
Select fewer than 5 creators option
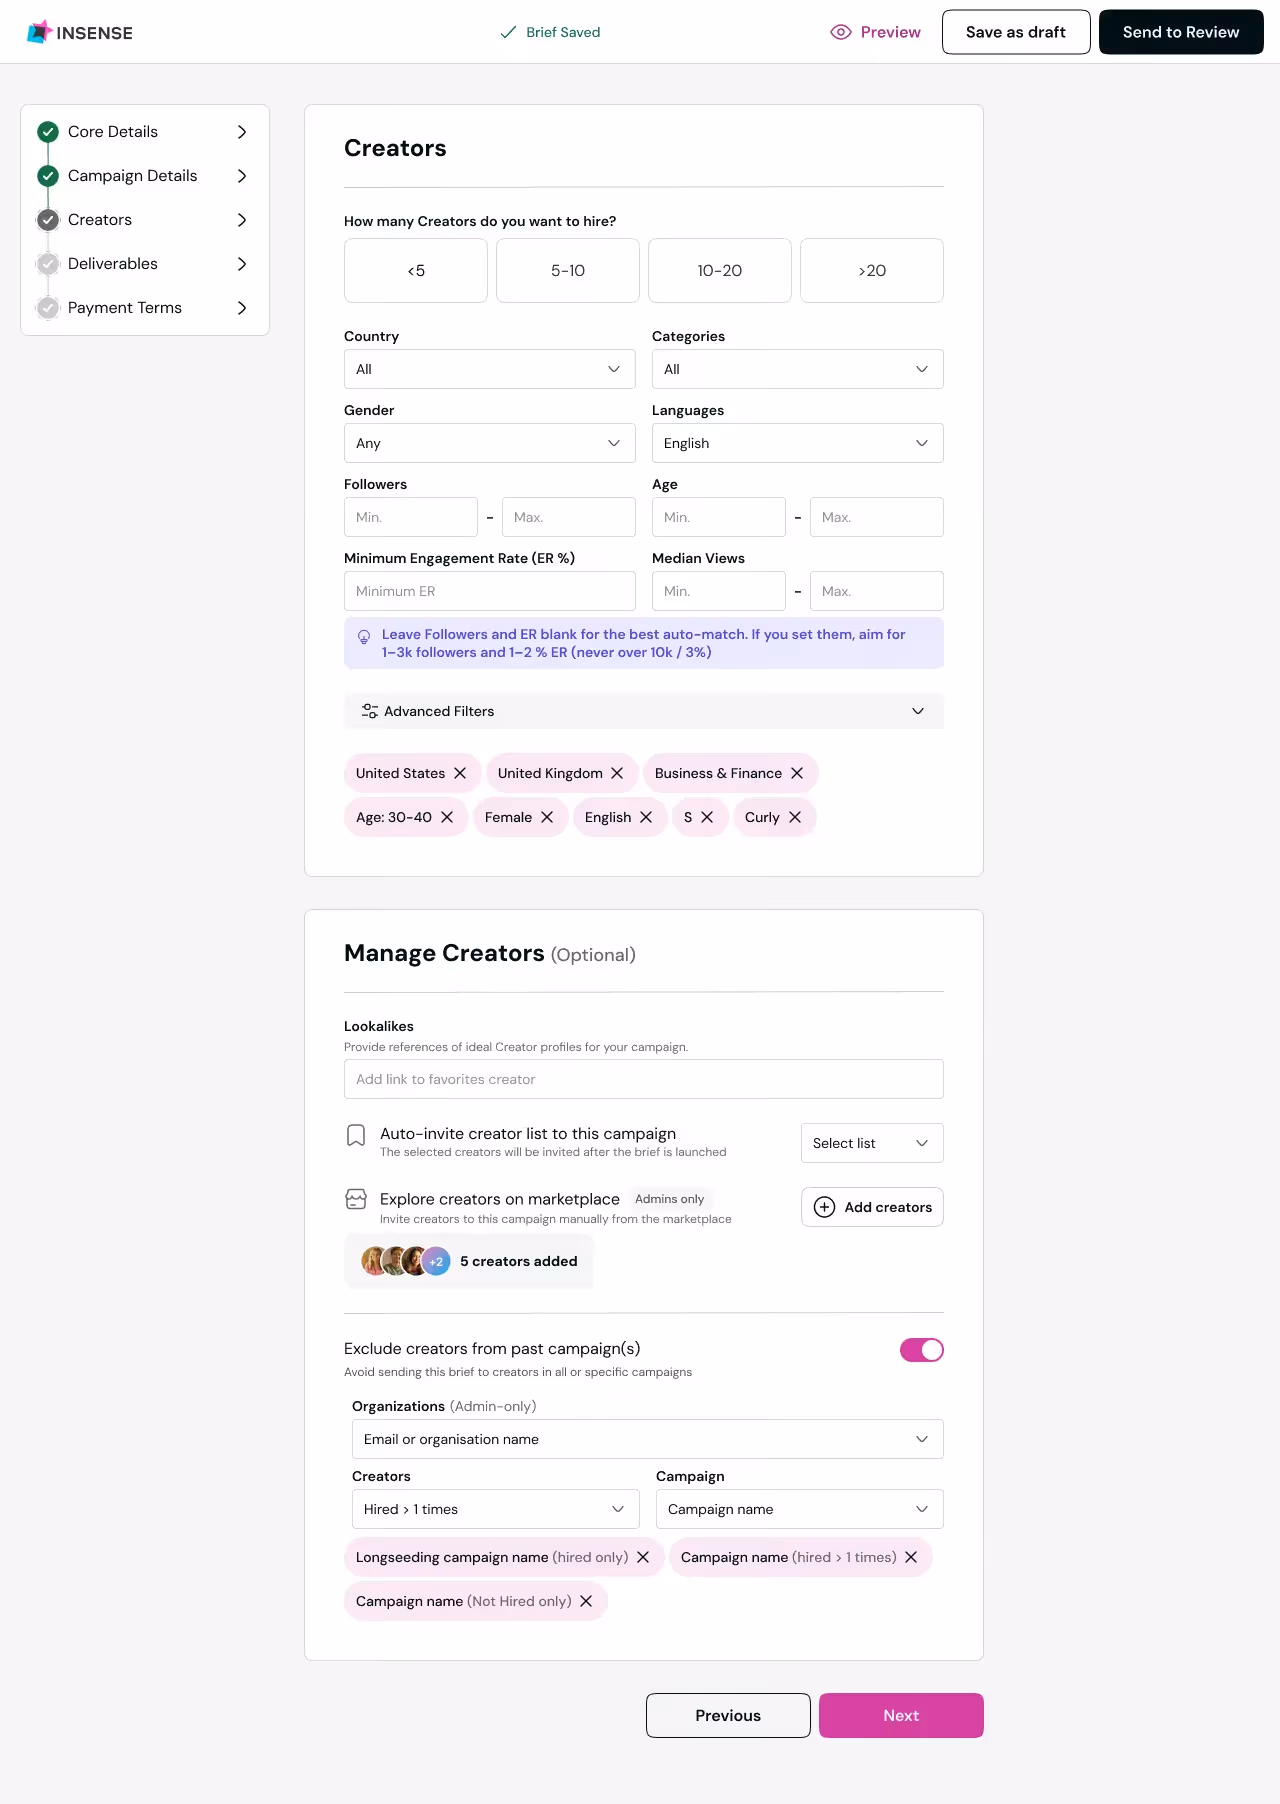(x=416, y=270)
